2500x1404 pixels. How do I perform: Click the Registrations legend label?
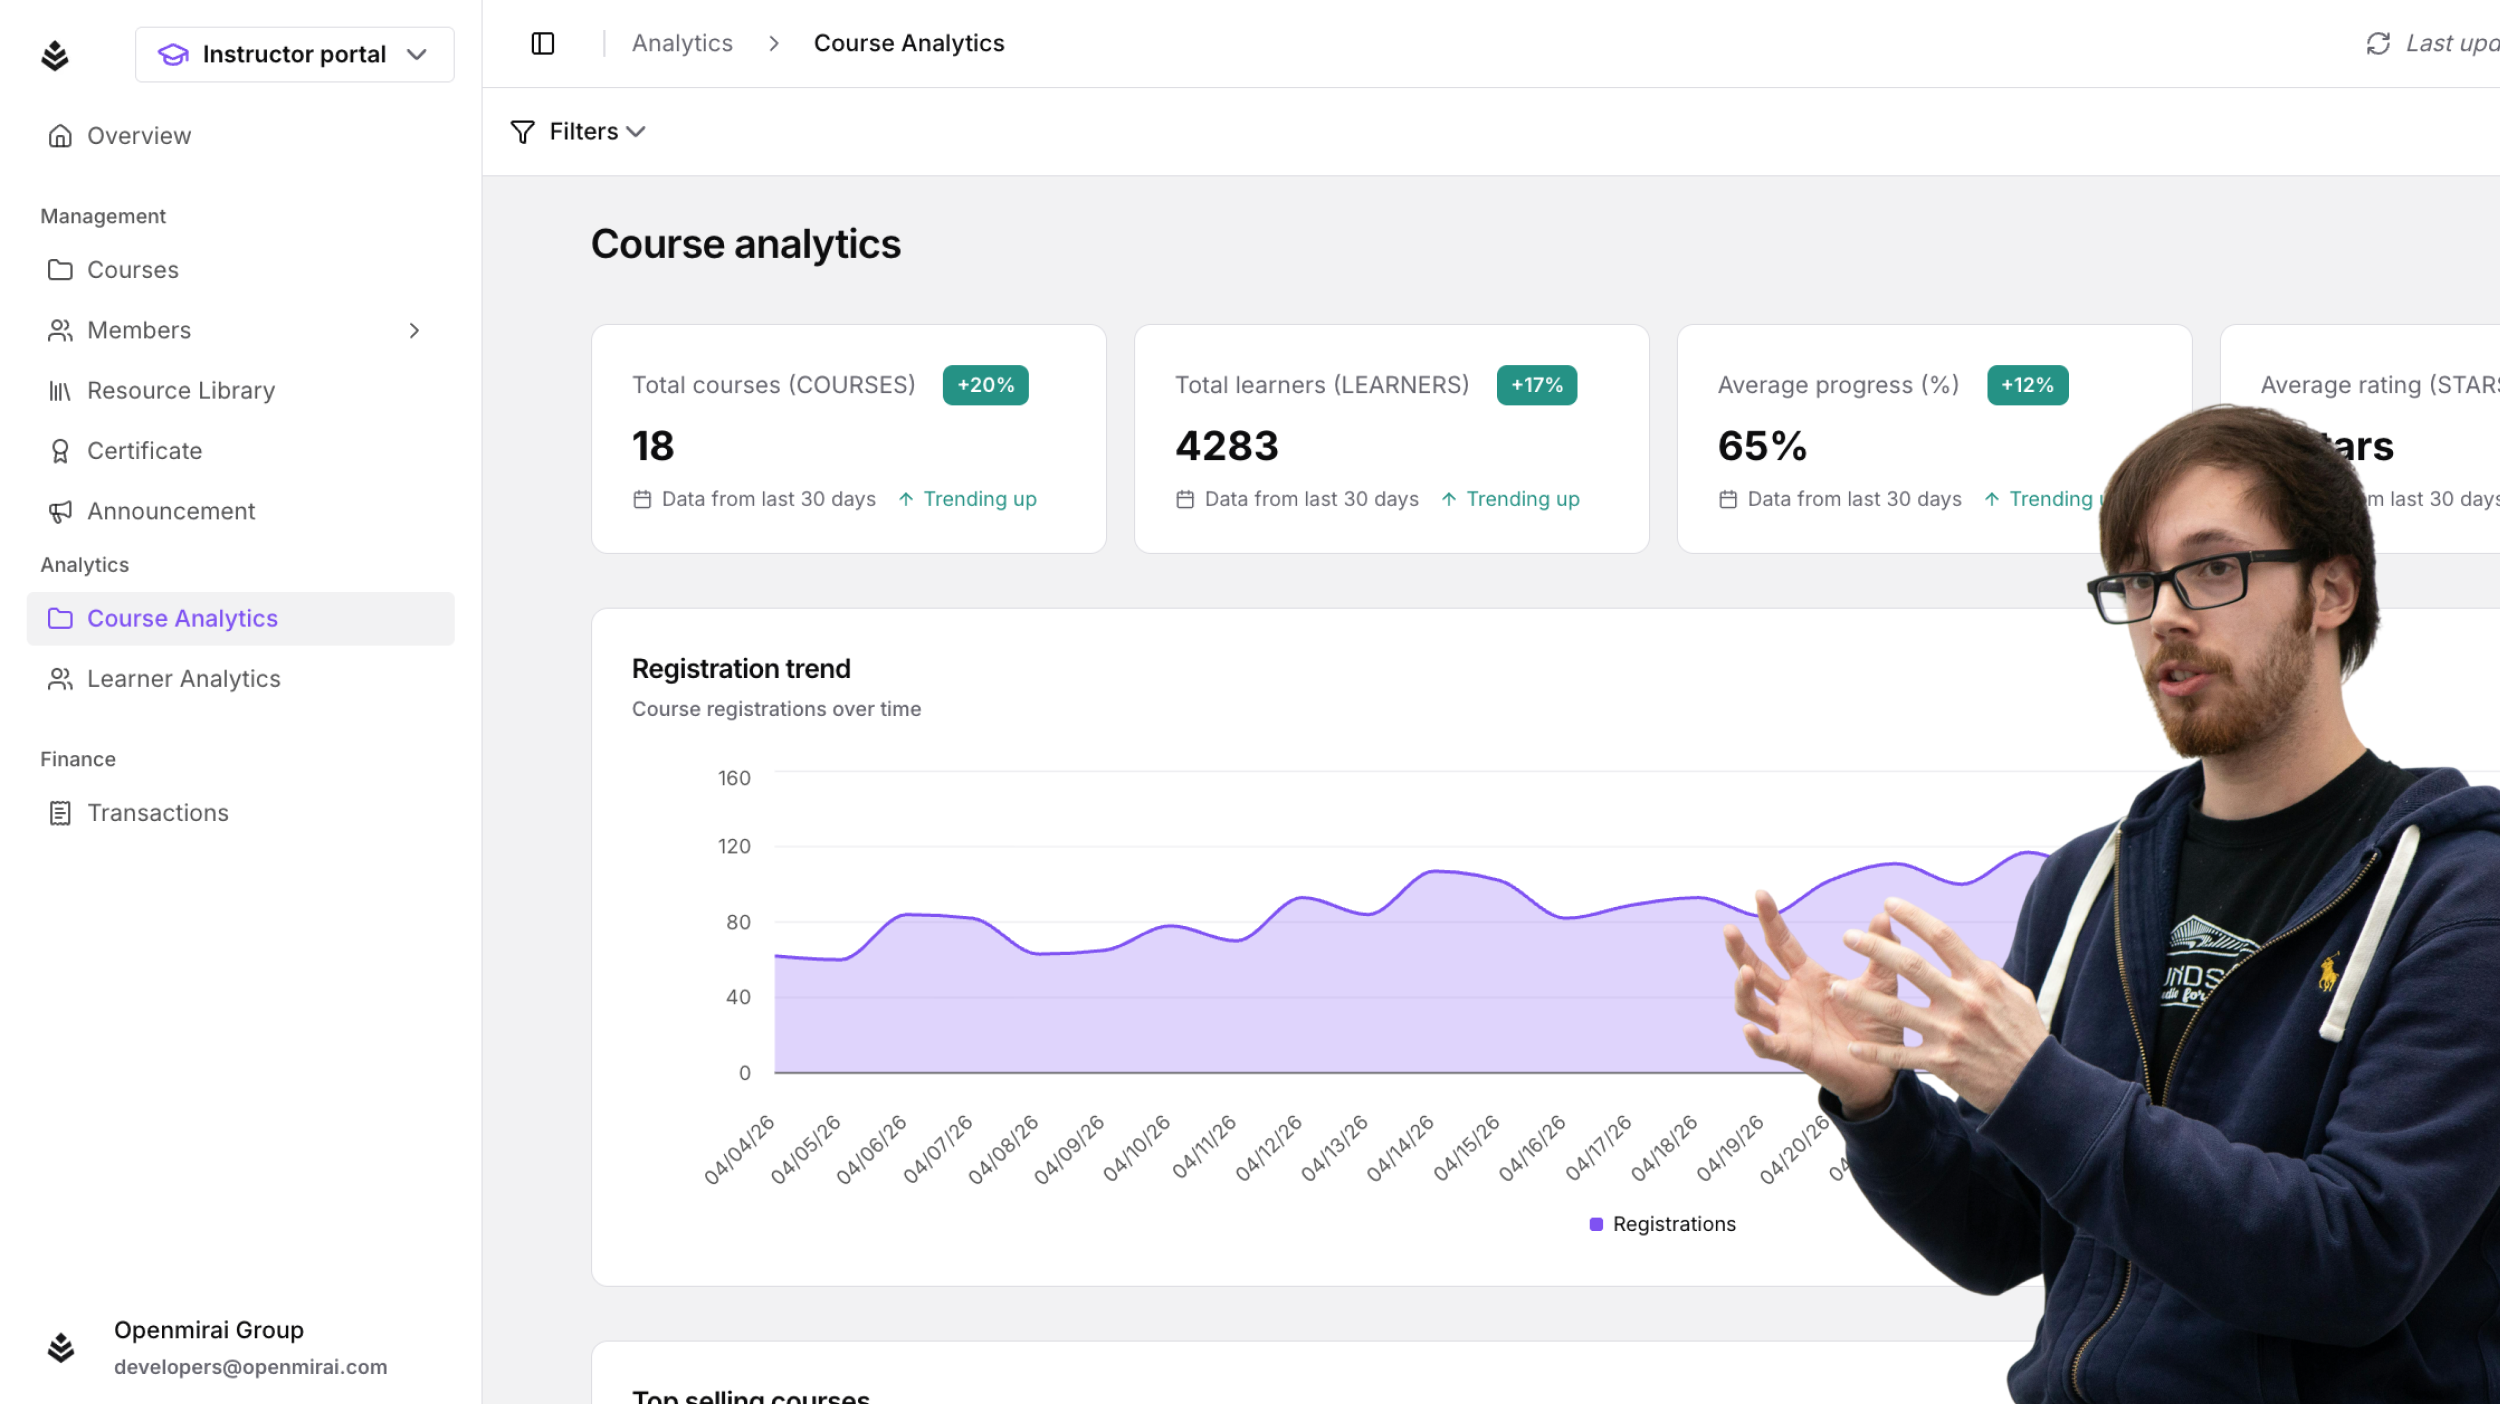pyautogui.click(x=1674, y=1224)
